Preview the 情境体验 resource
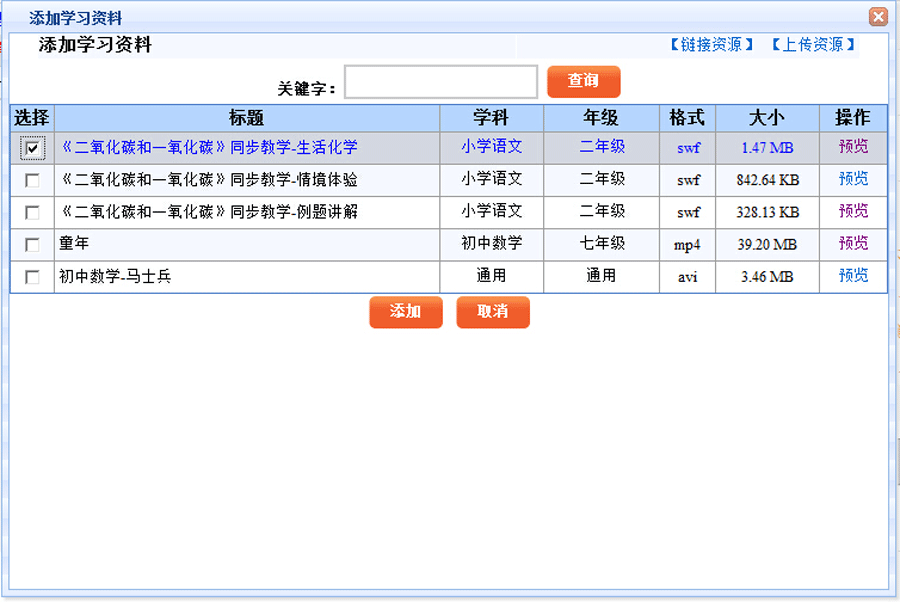The image size is (900, 602). (x=853, y=180)
